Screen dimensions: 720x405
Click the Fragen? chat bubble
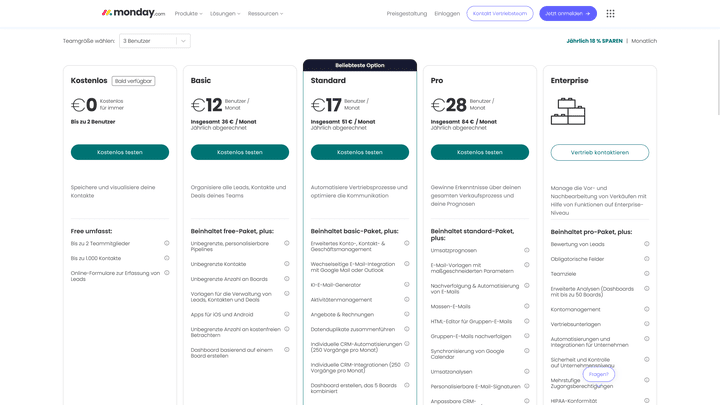click(x=598, y=374)
